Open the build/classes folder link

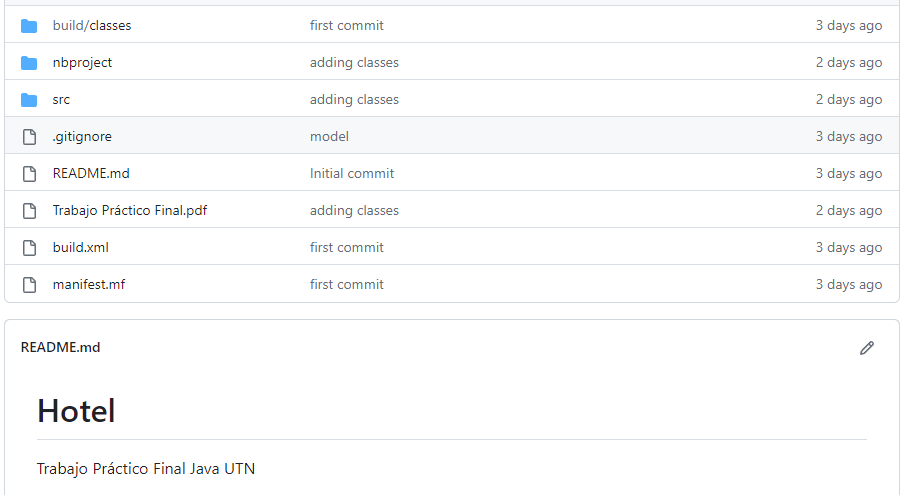coord(92,26)
